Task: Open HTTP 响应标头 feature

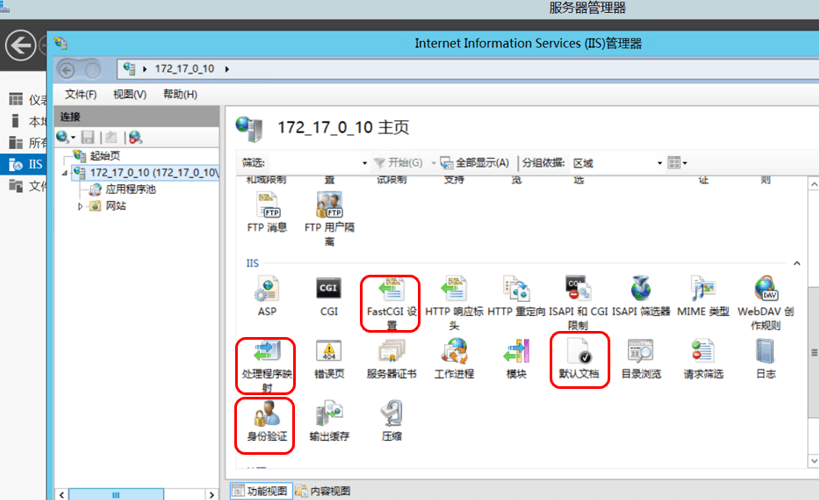Action: [x=454, y=303]
